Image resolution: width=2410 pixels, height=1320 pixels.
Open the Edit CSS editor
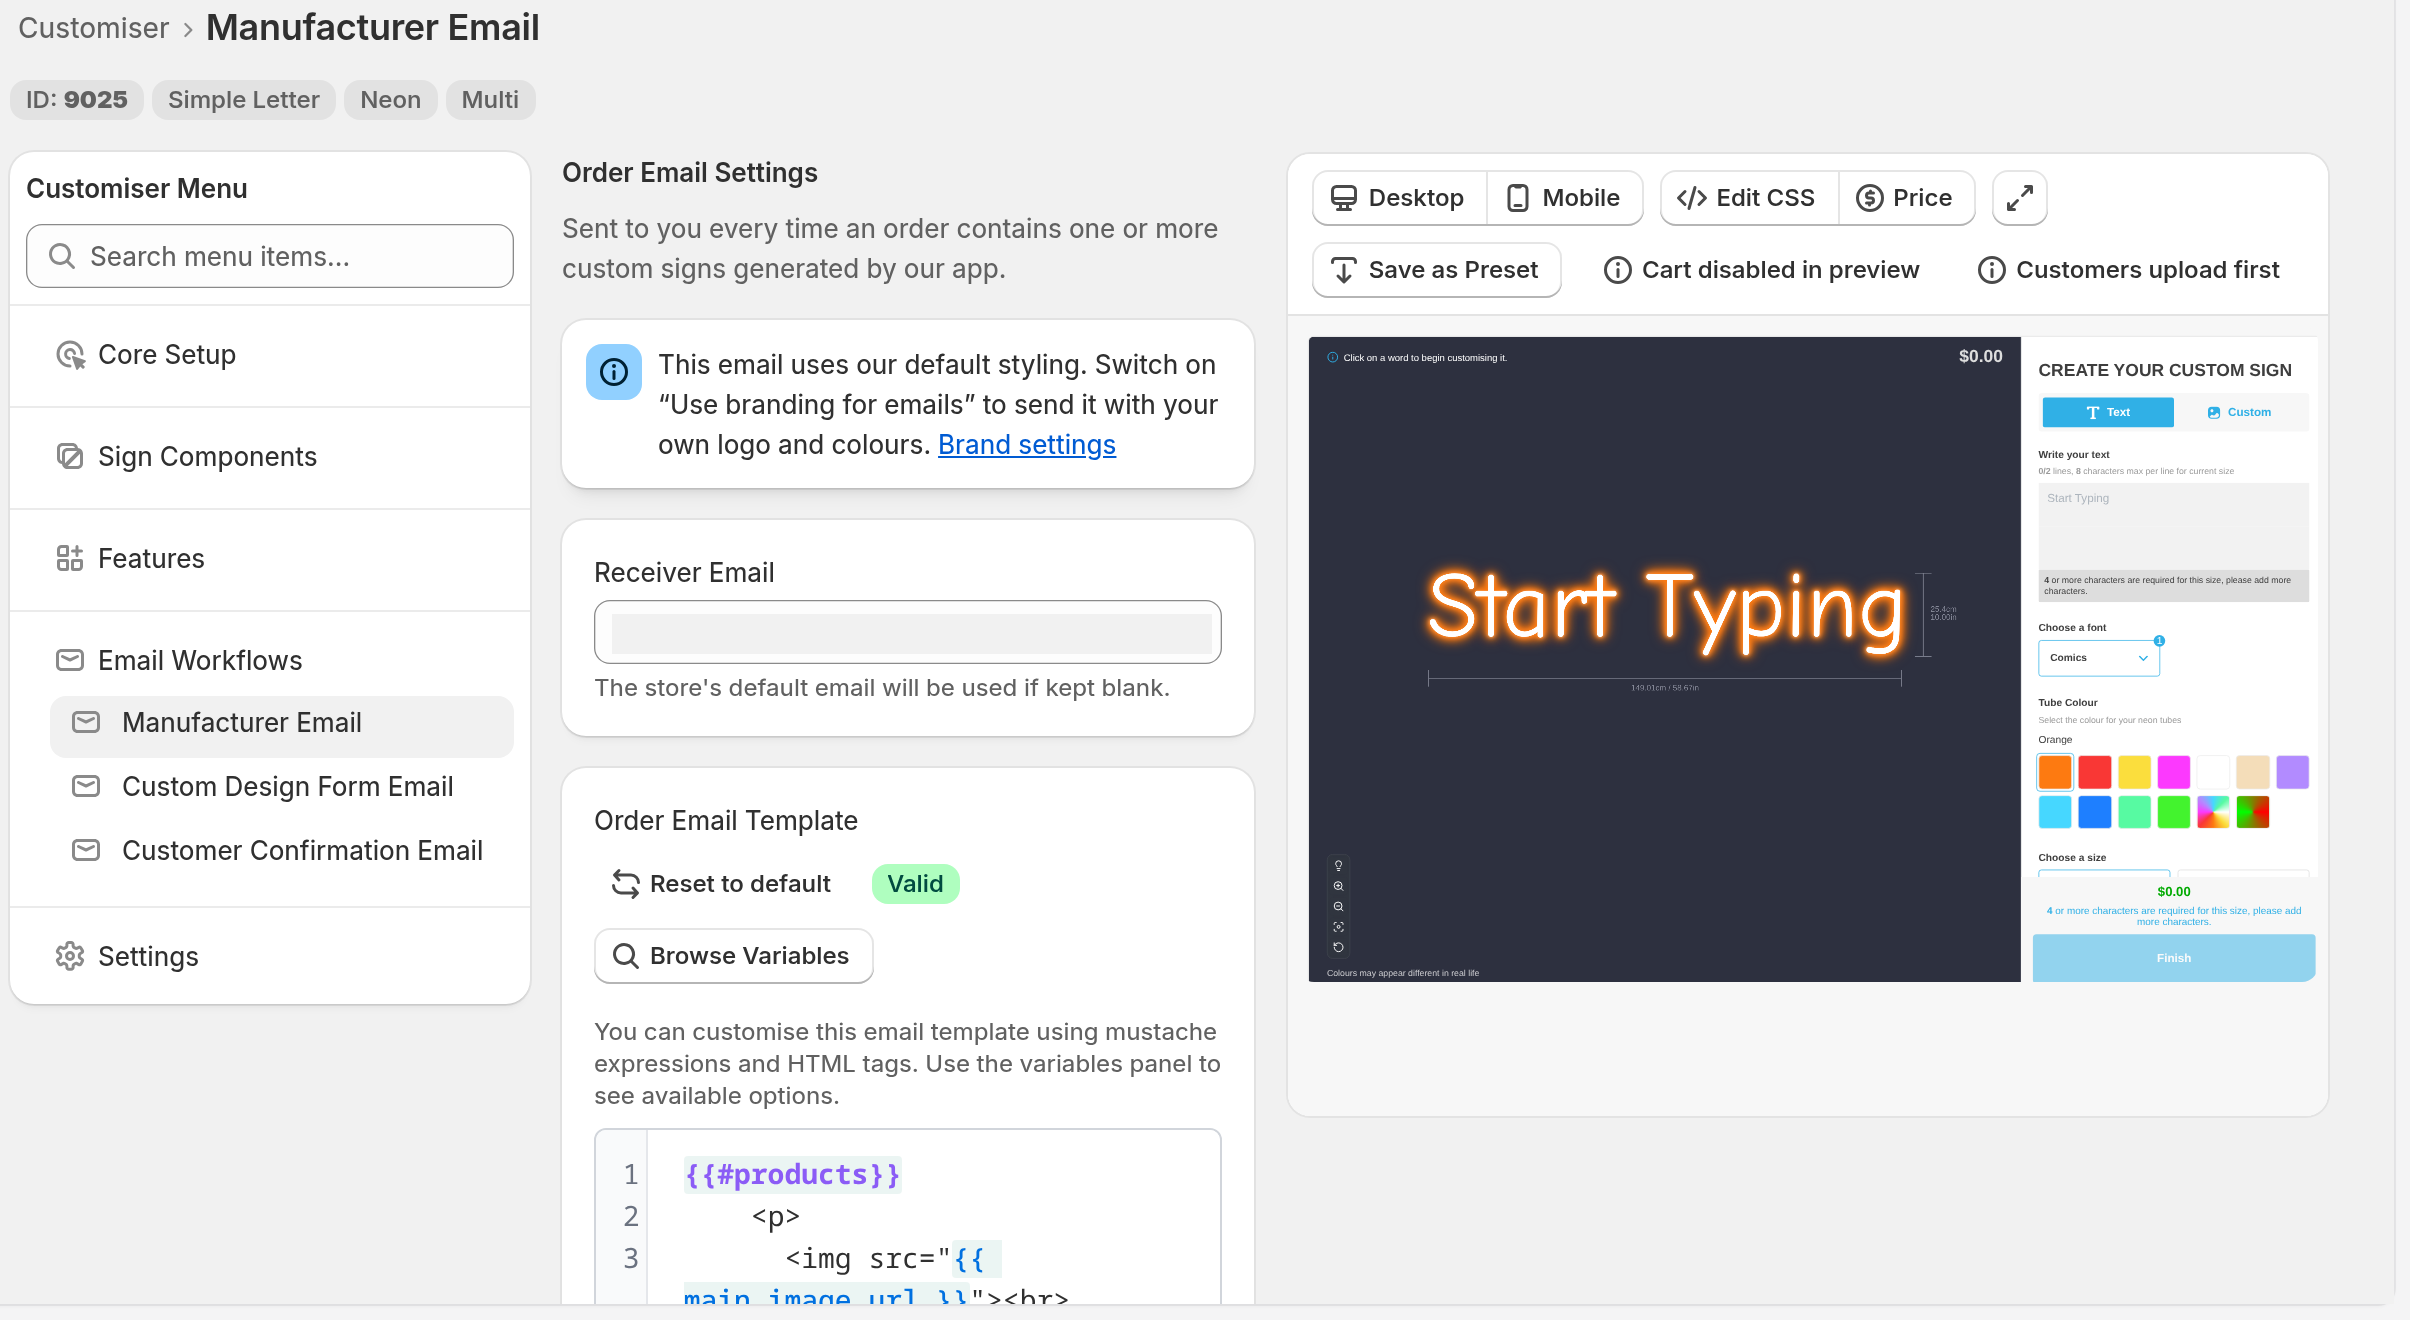tap(1748, 199)
